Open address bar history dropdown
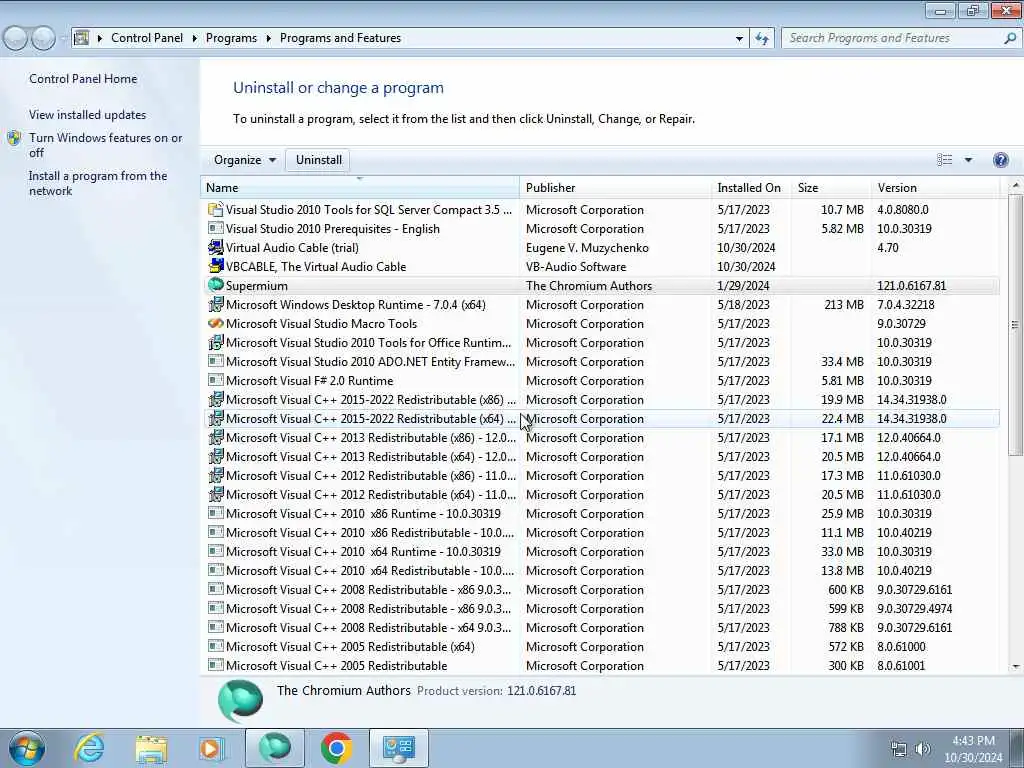The height and width of the screenshot is (768, 1024). click(739, 39)
